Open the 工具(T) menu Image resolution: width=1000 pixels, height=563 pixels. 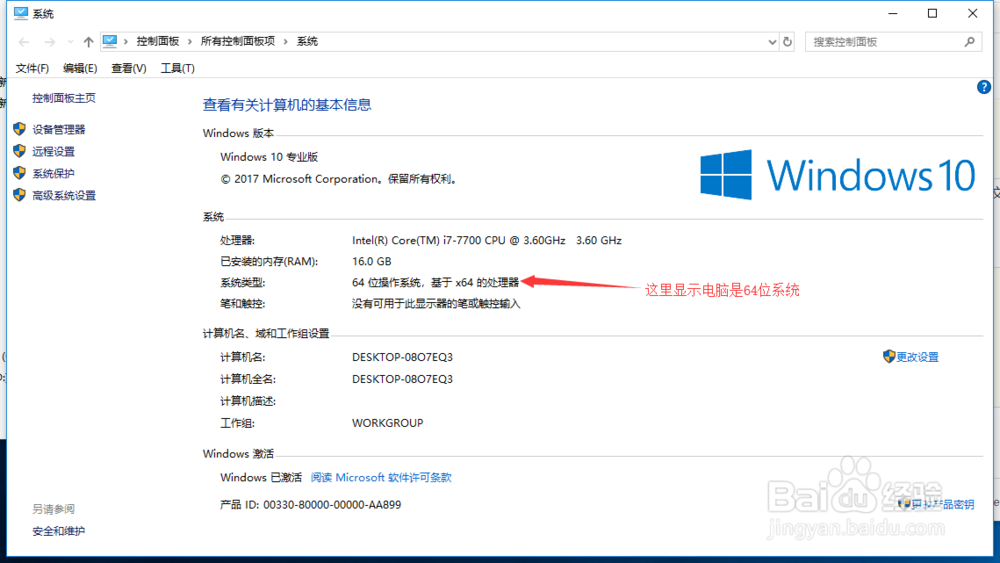pos(177,68)
